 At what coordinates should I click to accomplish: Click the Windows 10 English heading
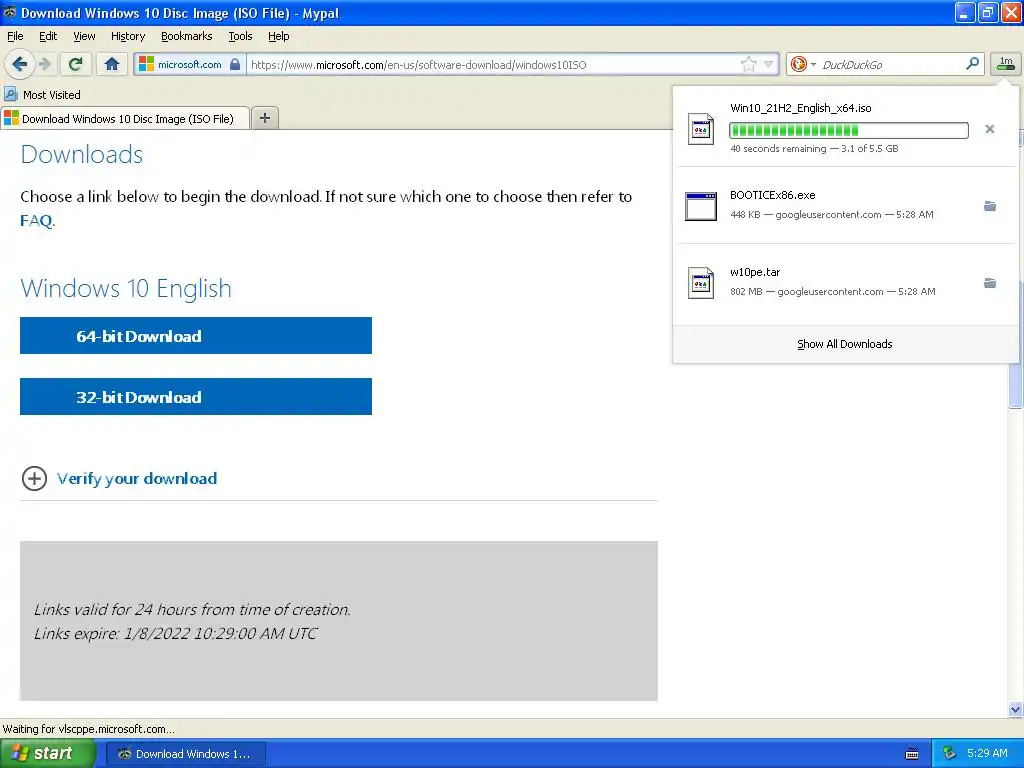pyautogui.click(x=126, y=289)
